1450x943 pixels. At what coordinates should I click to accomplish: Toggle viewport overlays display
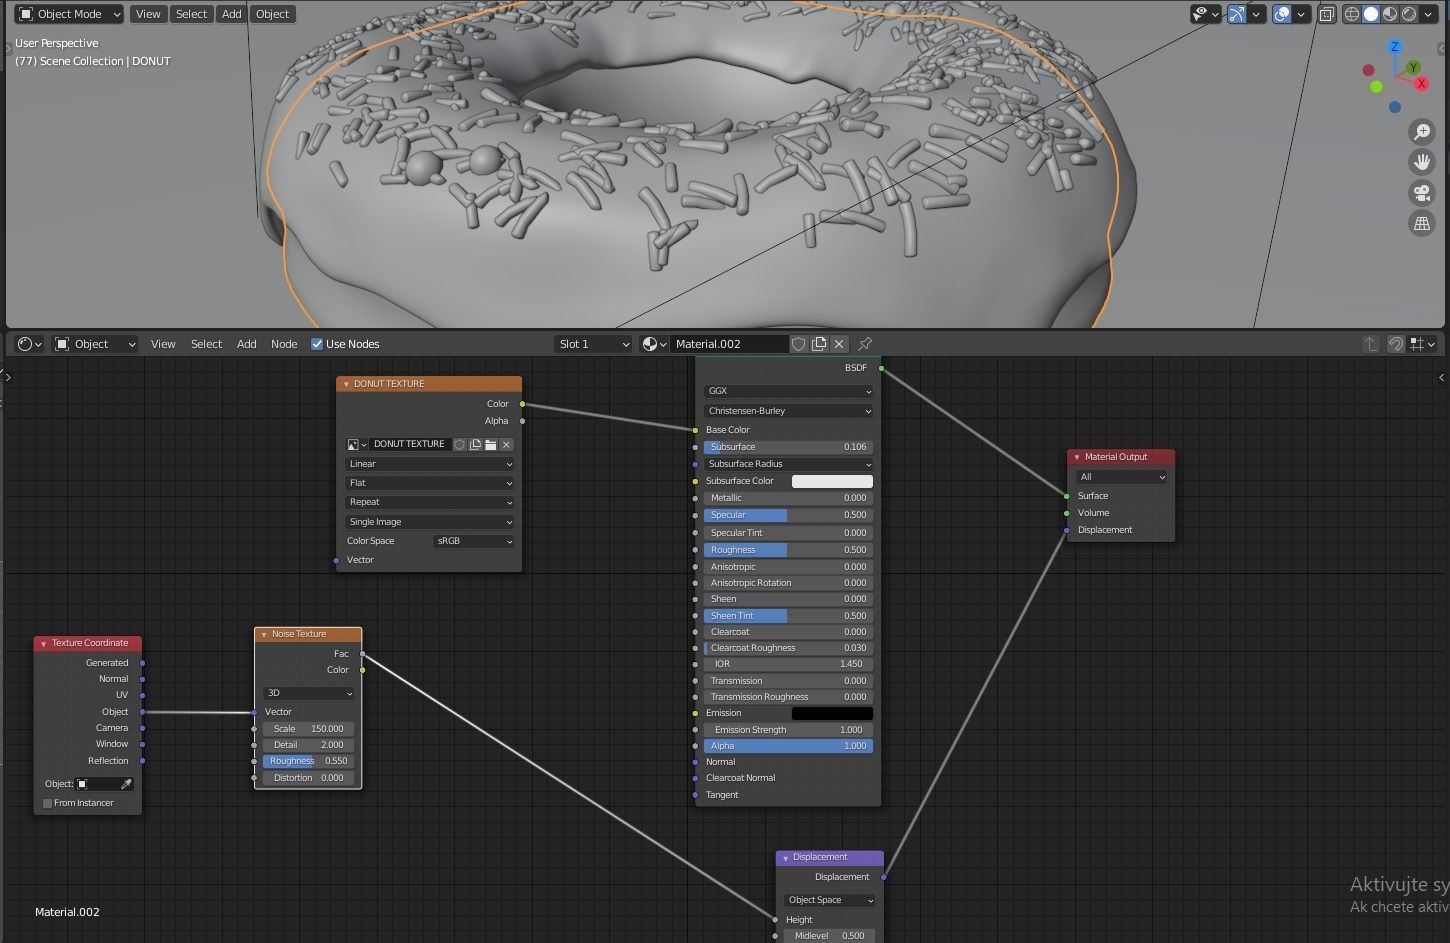click(1281, 14)
